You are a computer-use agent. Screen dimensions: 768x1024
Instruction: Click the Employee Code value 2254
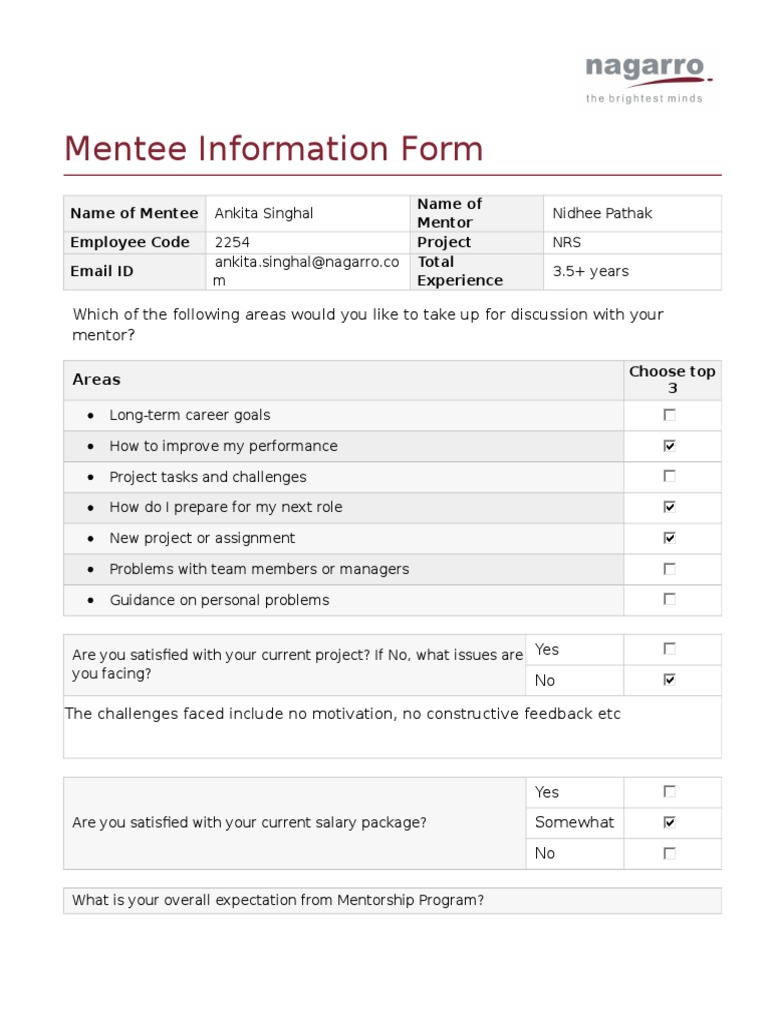point(233,242)
